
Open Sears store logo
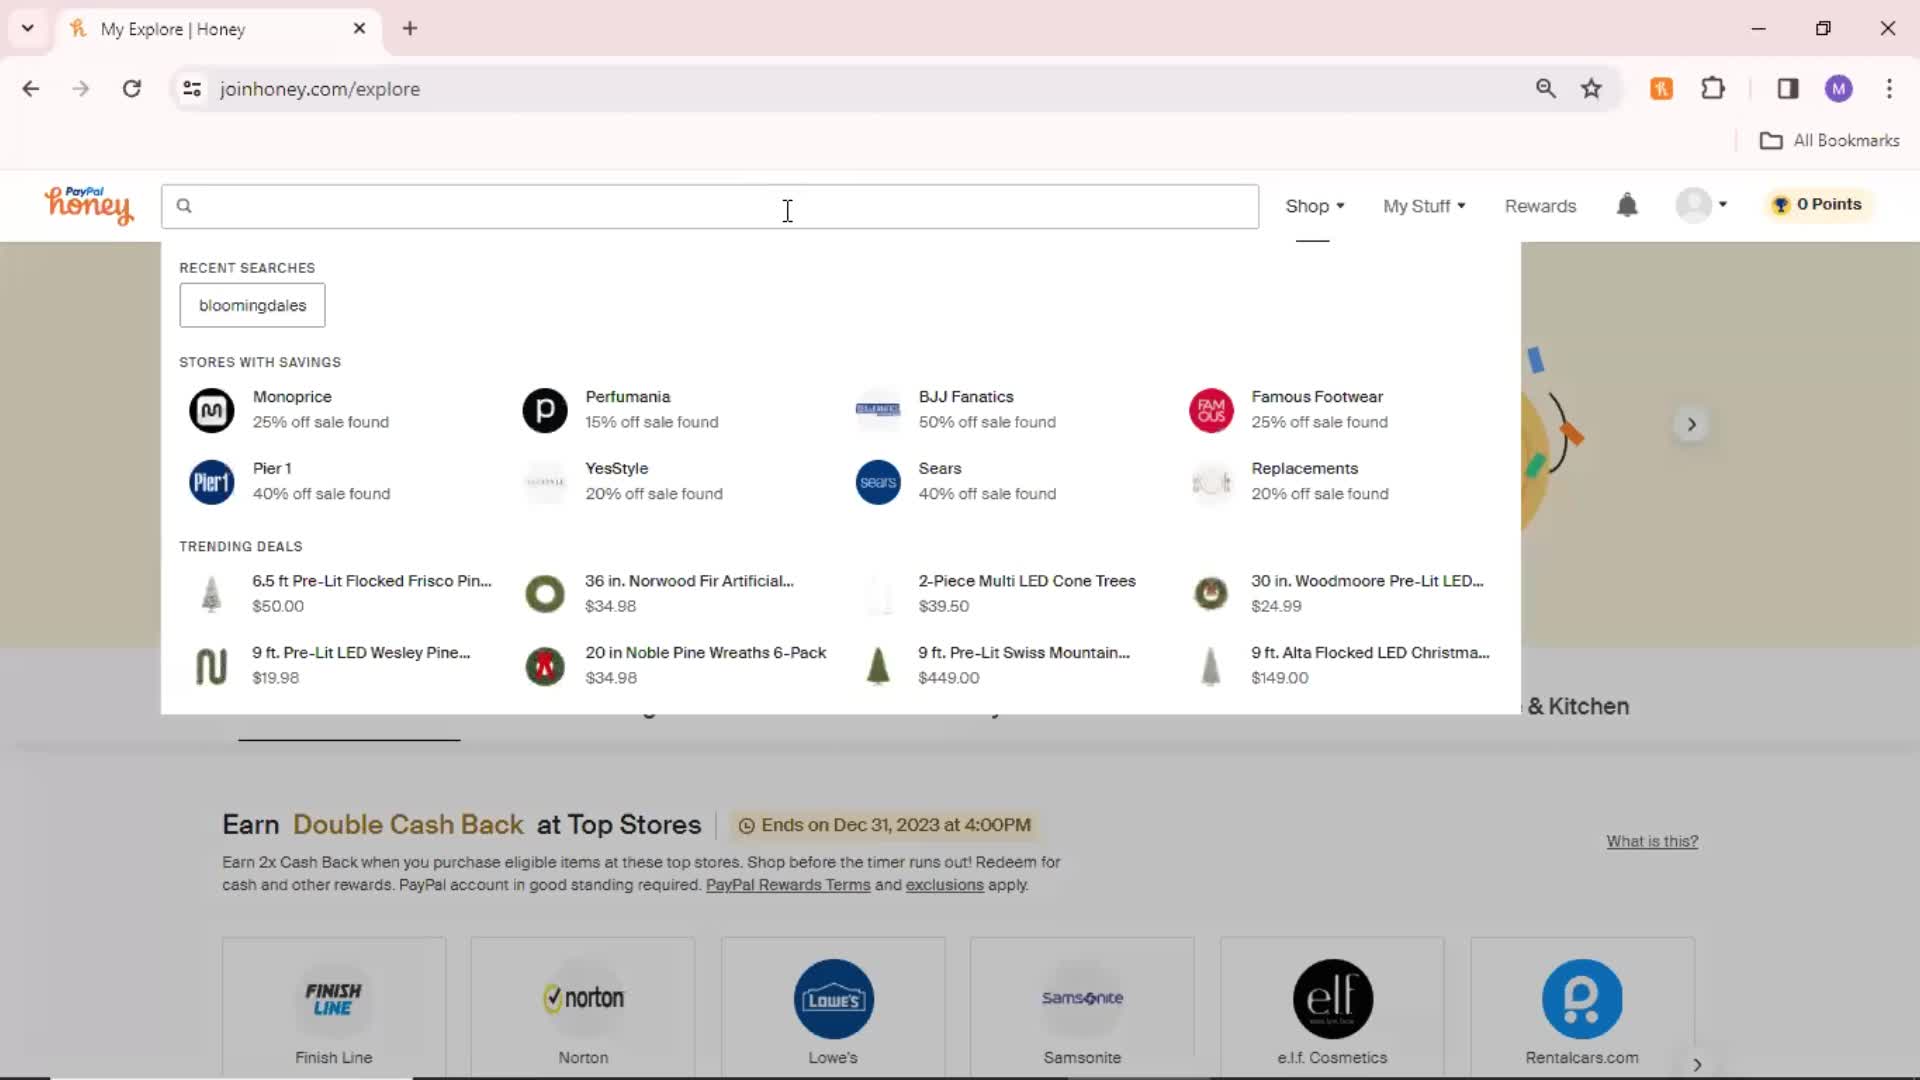point(878,482)
